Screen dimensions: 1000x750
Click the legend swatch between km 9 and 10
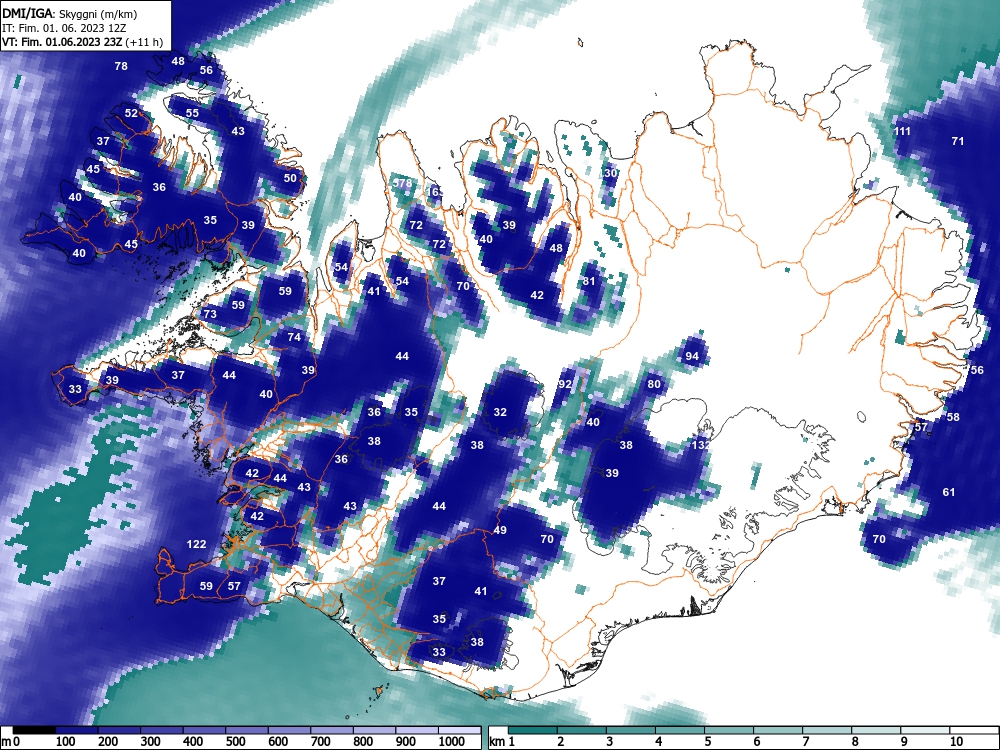[x=925, y=730]
